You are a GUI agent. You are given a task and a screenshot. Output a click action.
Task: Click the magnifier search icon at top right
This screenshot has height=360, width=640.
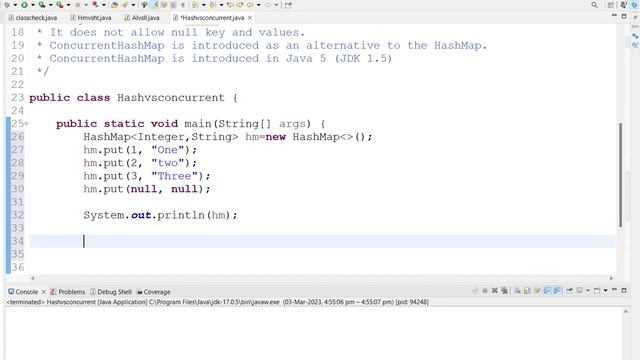594,5
